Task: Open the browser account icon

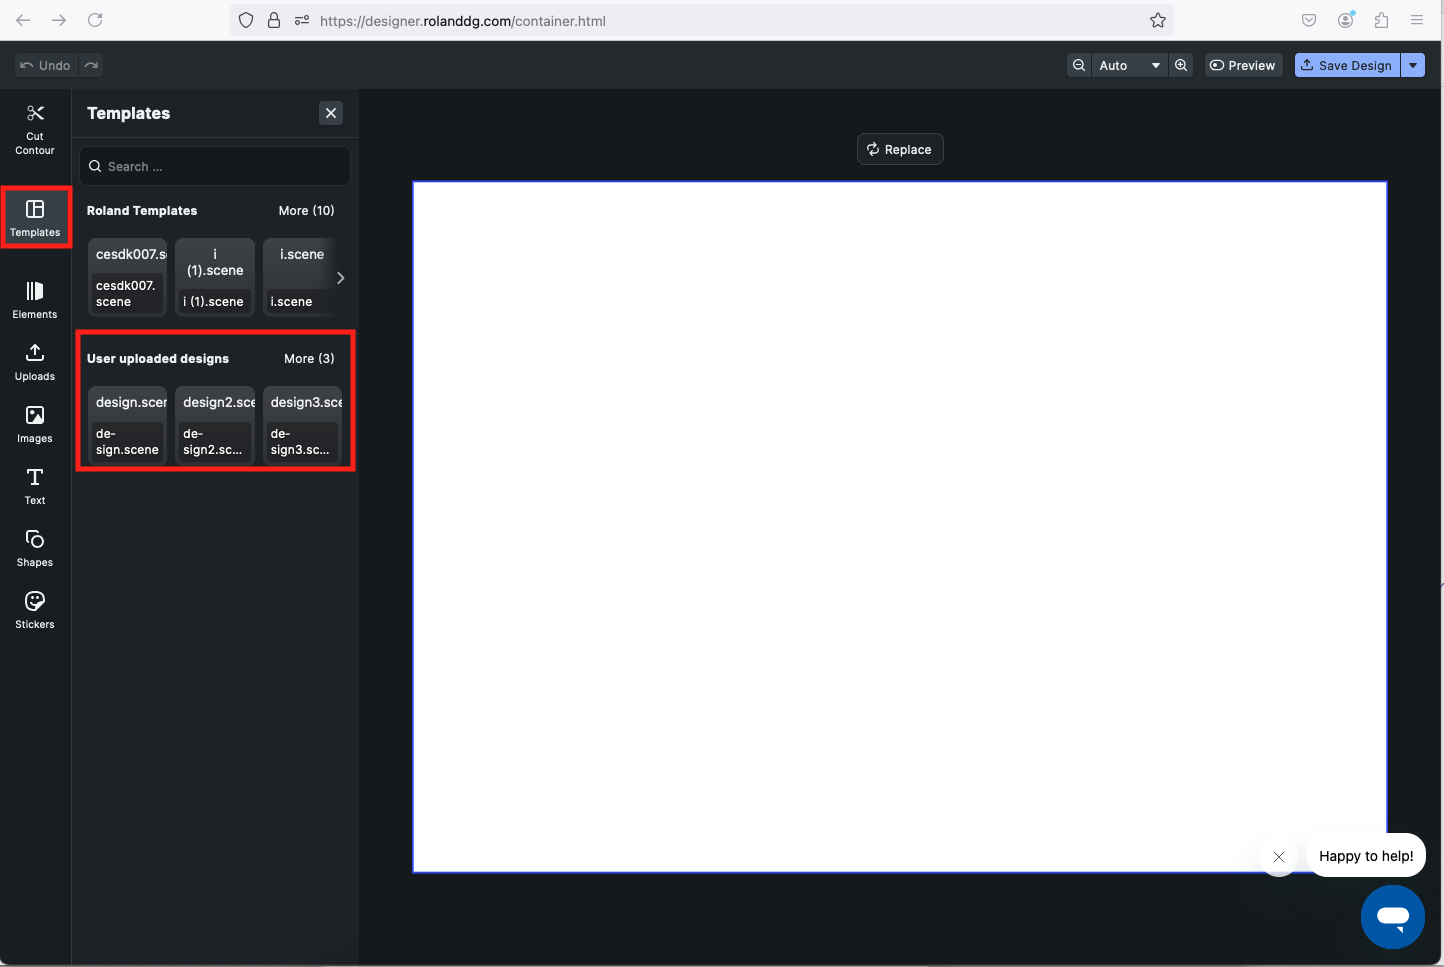Action: point(1346,20)
